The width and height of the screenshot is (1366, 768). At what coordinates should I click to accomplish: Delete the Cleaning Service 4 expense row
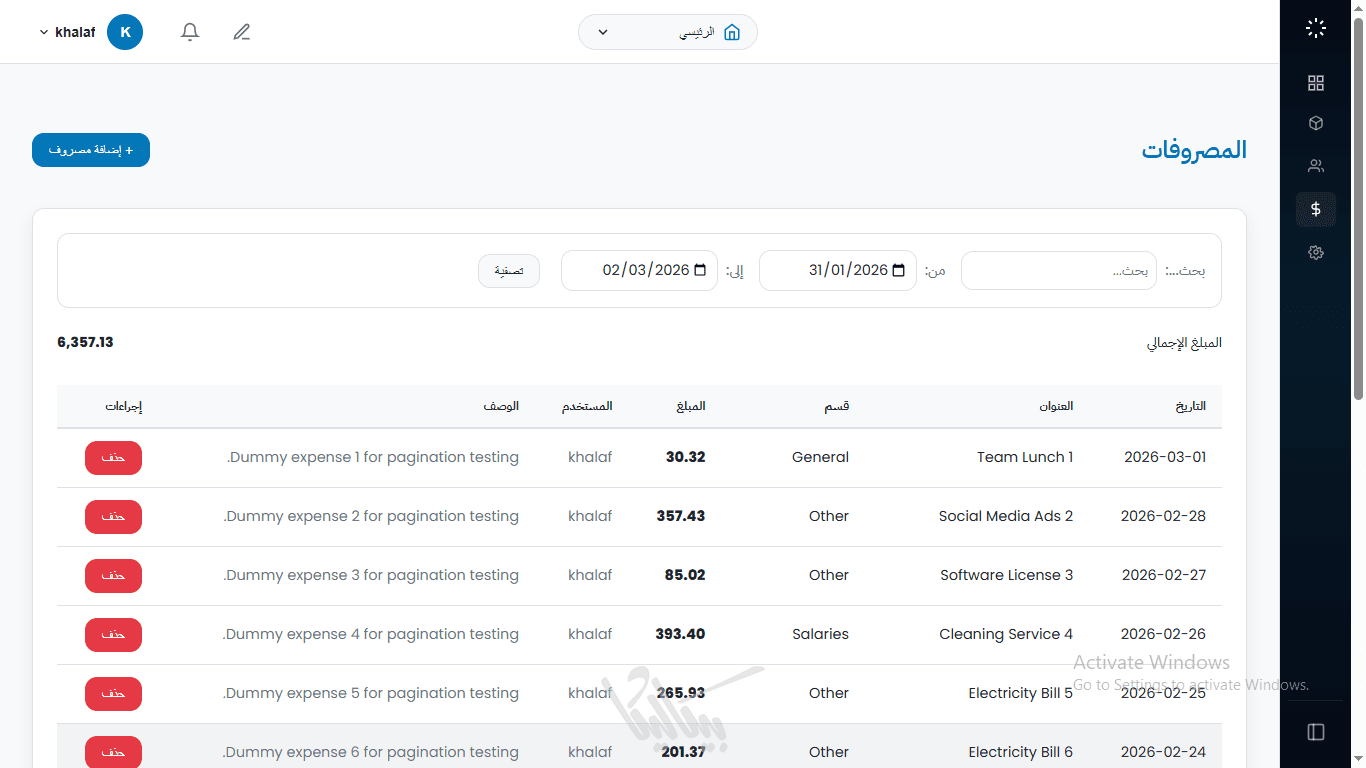point(113,634)
